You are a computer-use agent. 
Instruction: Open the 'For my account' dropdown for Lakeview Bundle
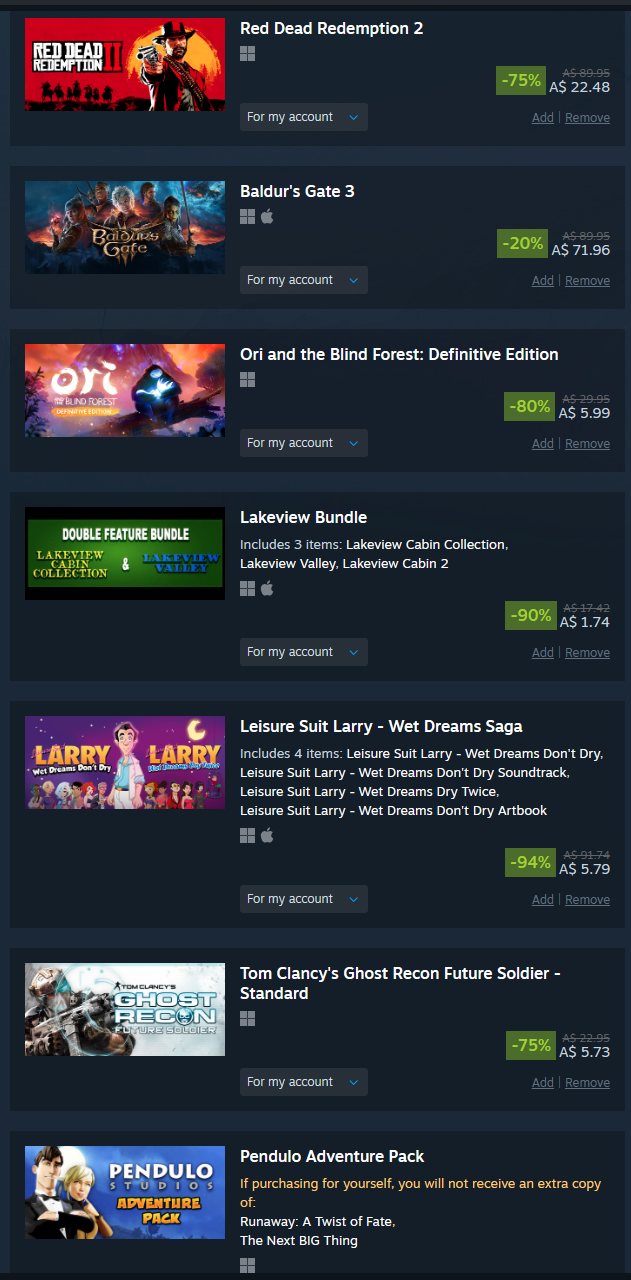pos(304,652)
